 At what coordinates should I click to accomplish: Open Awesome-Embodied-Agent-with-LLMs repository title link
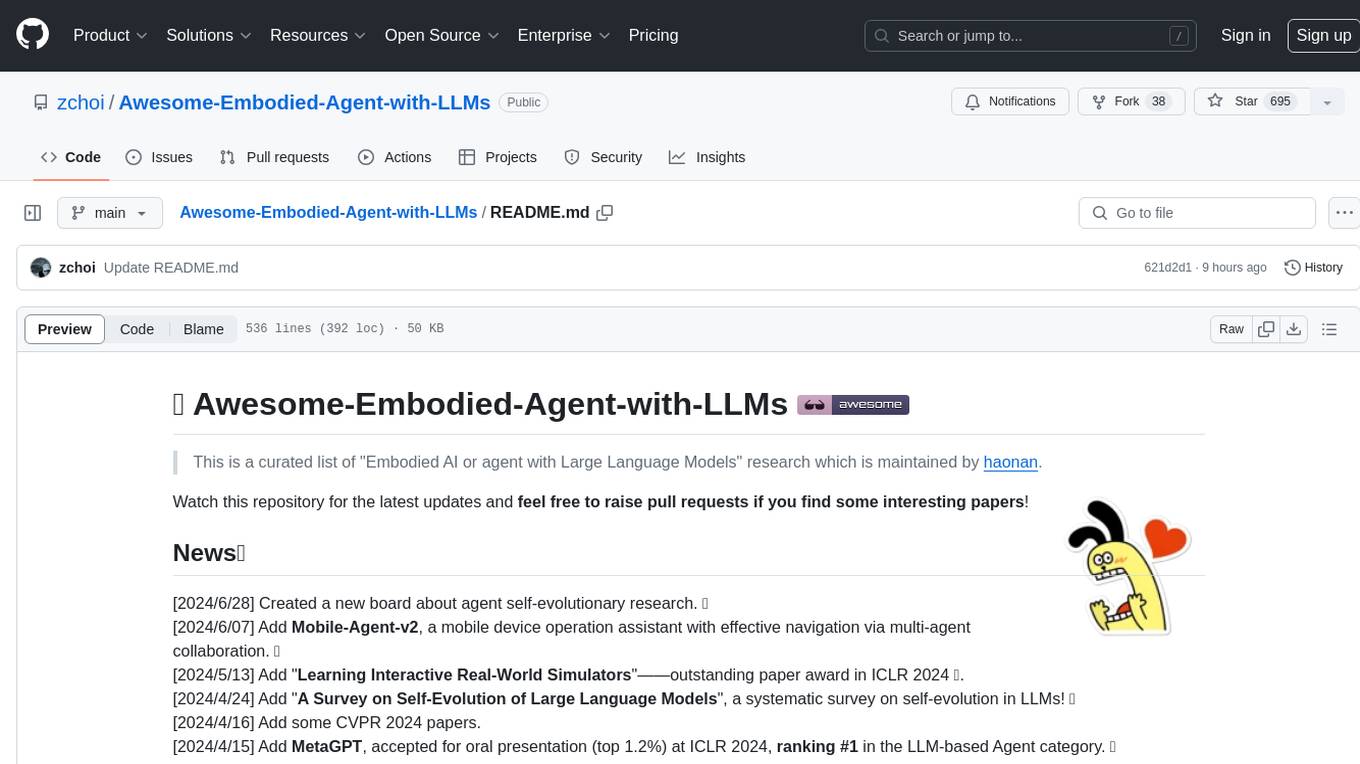[x=304, y=102]
